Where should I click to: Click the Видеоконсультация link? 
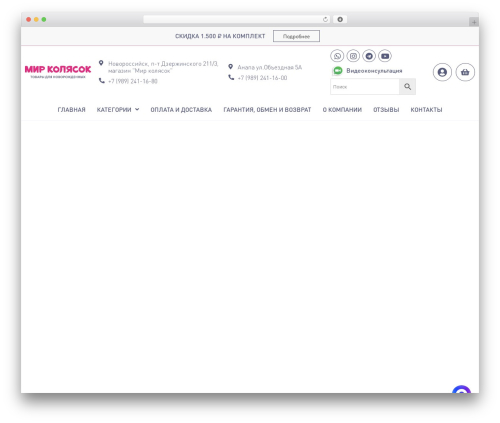point(374,71)
